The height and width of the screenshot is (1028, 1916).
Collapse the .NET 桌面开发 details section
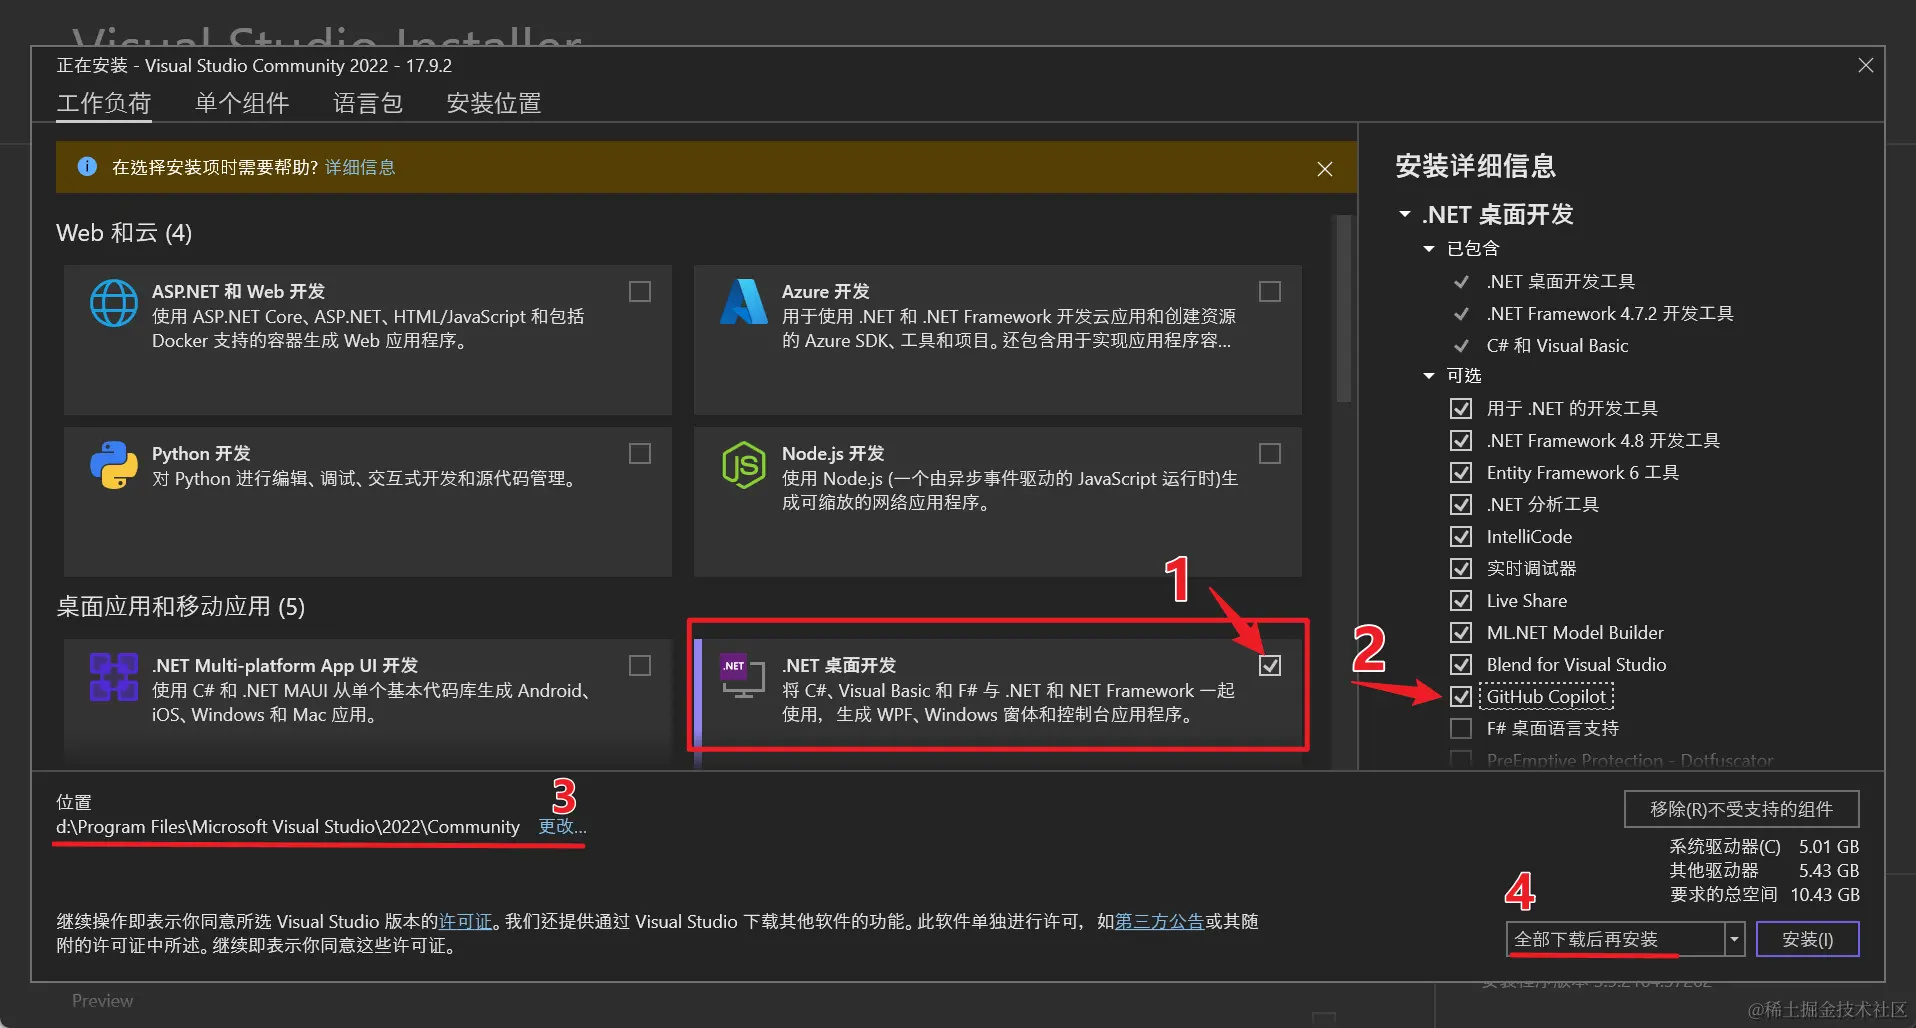pos(1405,214)
